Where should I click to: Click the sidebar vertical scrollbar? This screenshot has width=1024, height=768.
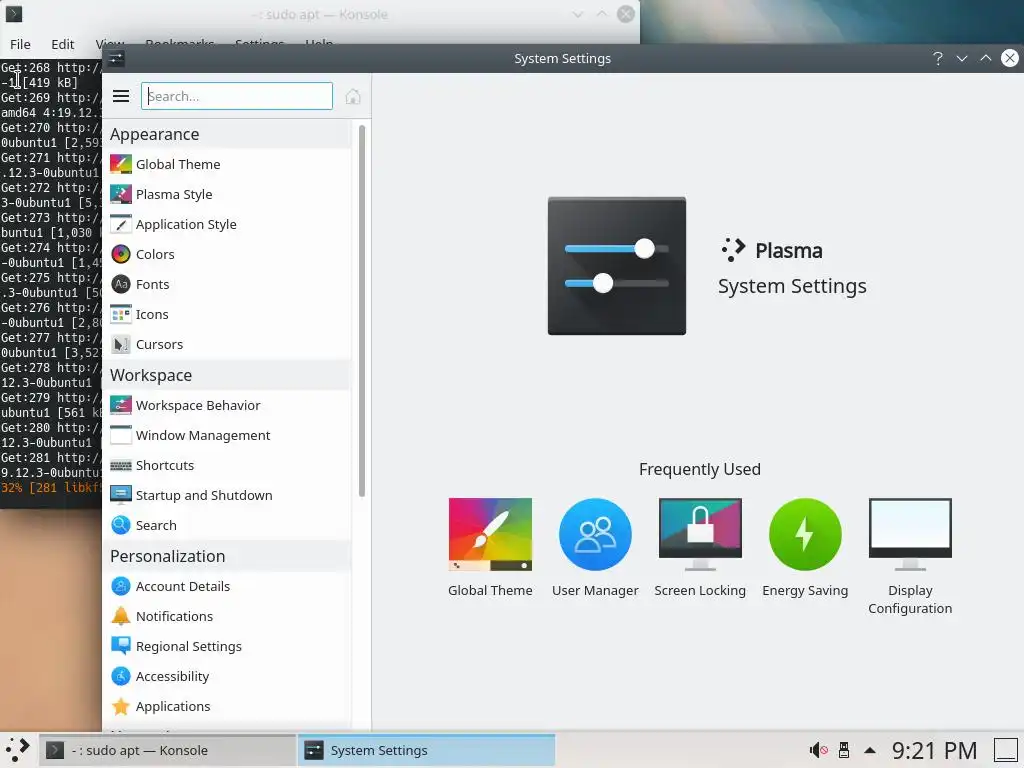coord(362,310)
